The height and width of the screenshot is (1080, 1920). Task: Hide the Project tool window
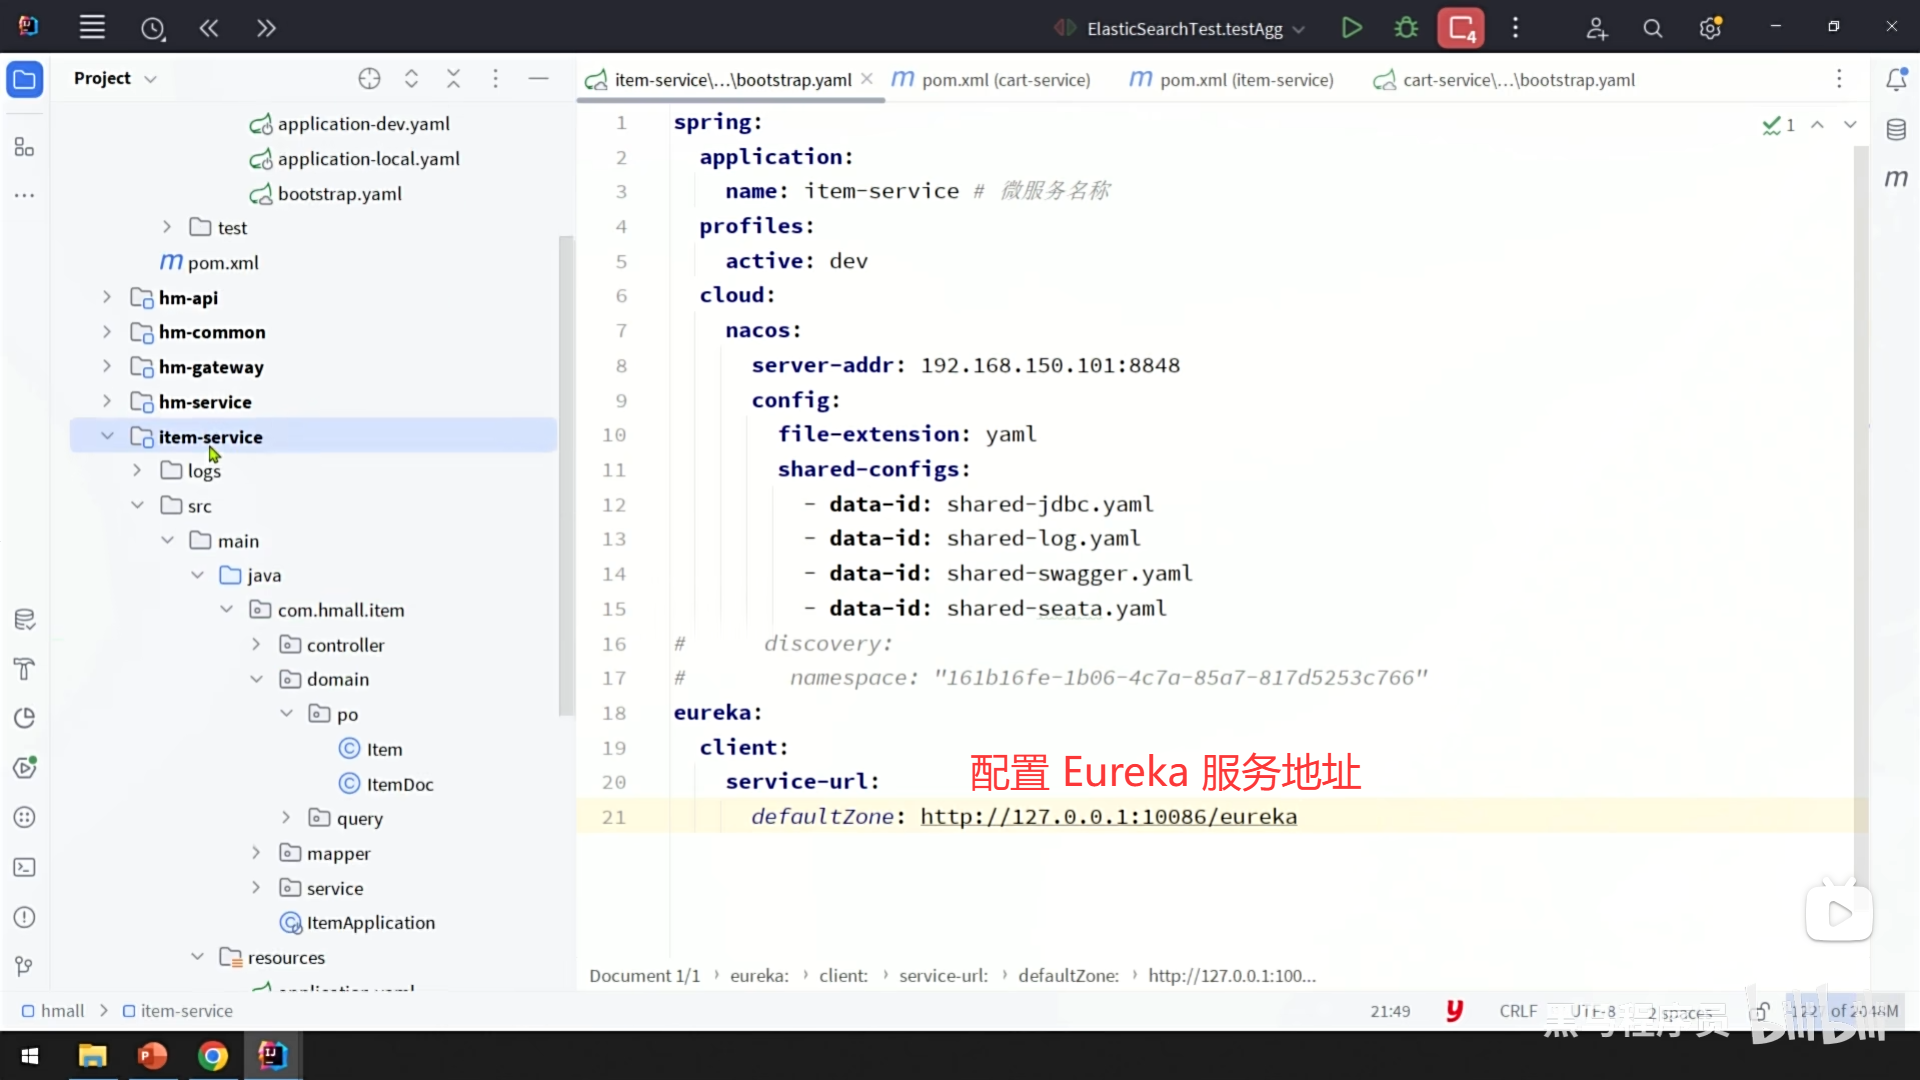click(538, 79)
